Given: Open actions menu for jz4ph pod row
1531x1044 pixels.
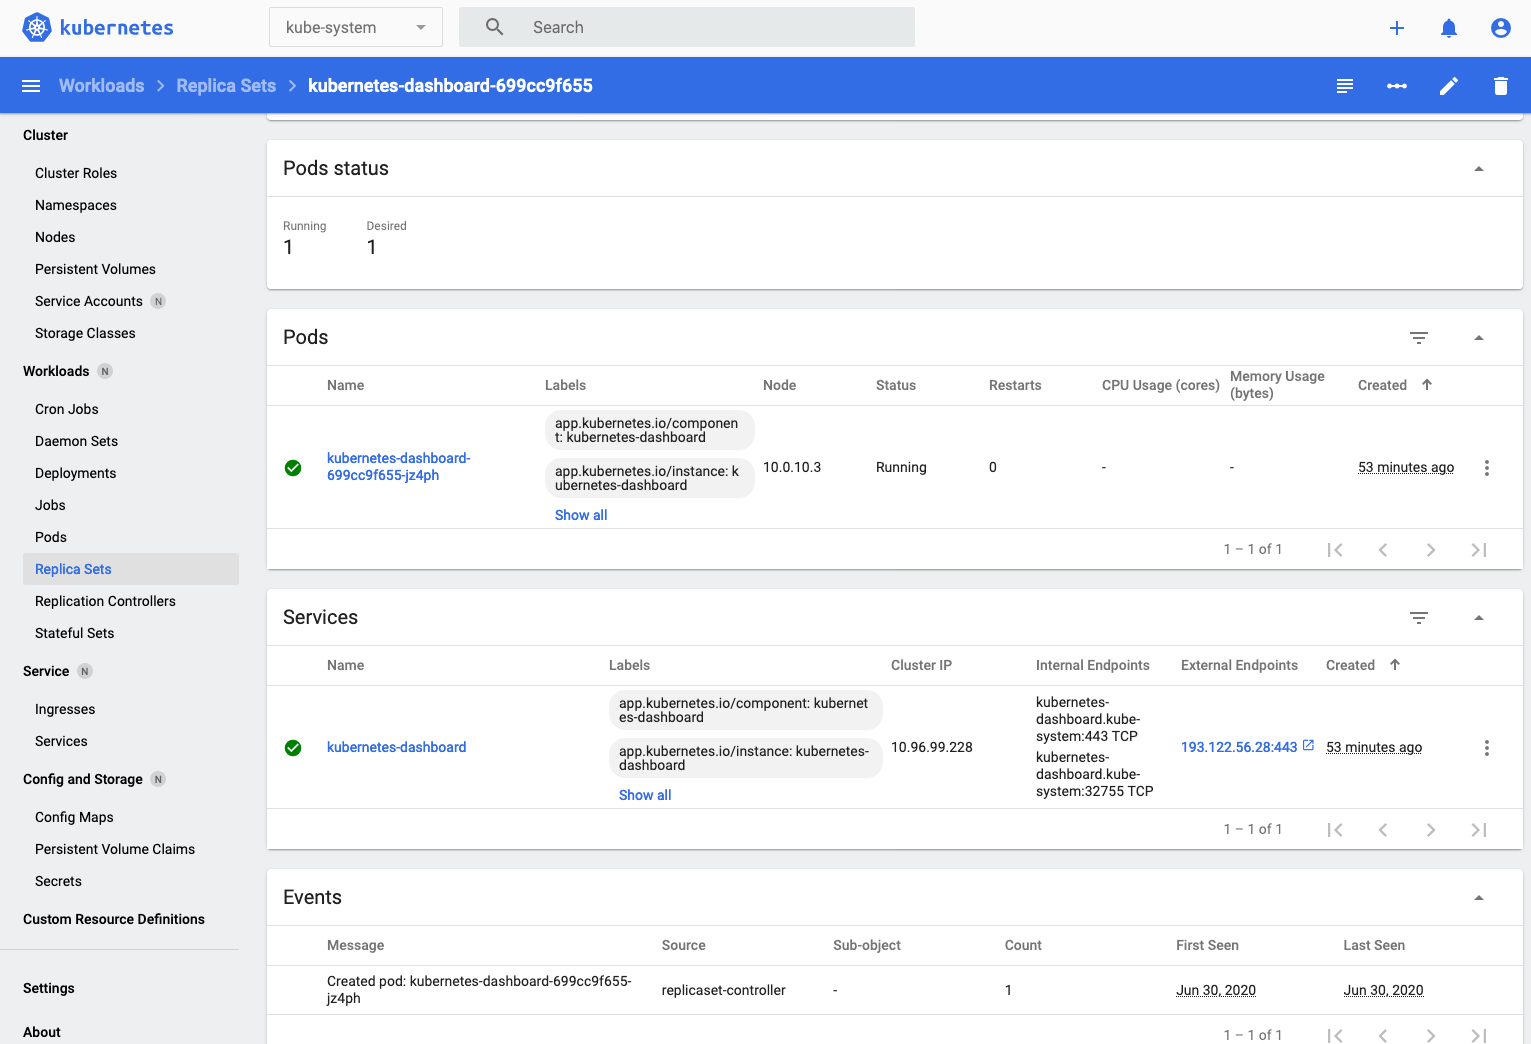Looking at the screenshot, I should tap(1487, 468).
